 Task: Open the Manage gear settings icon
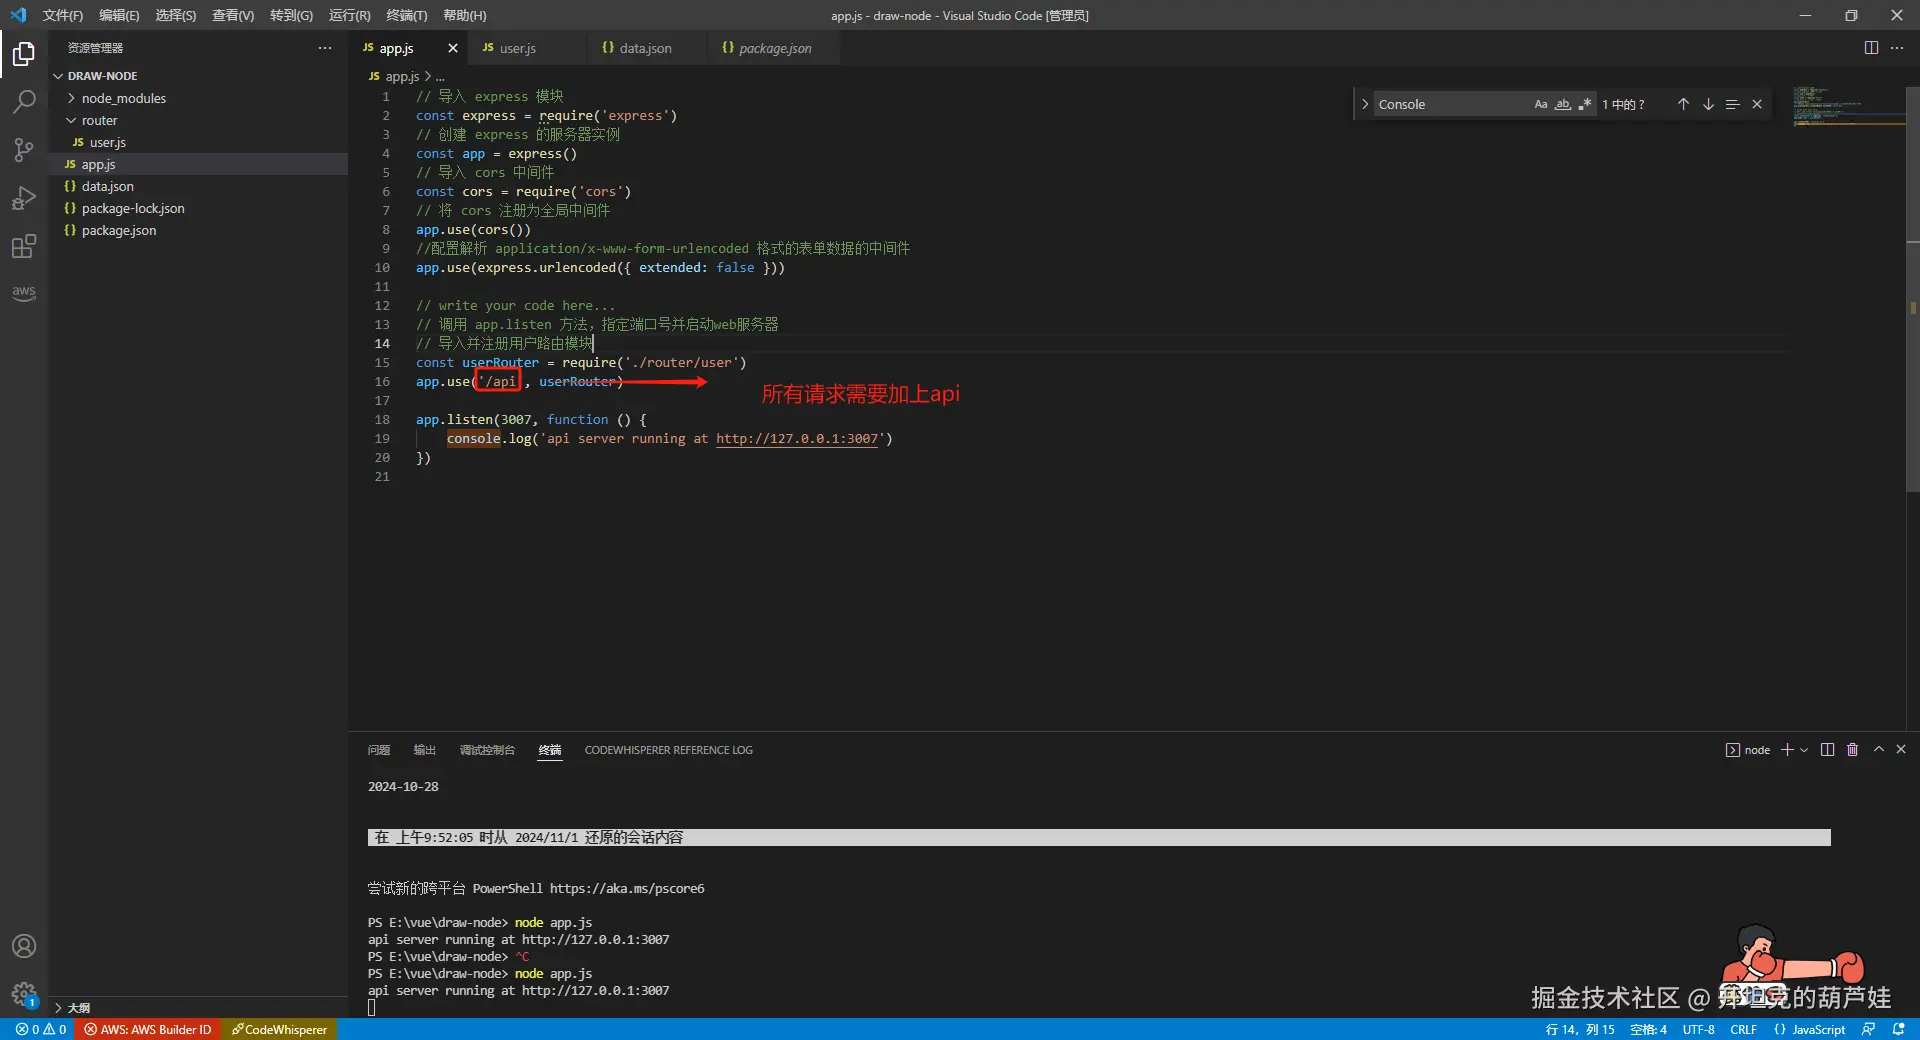pos(24,994)
